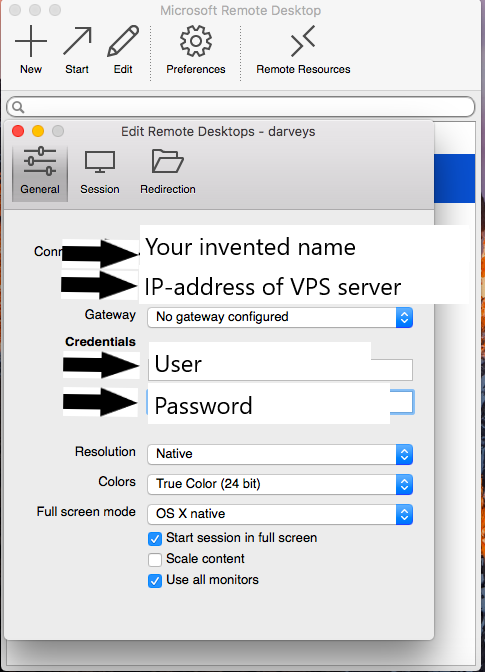Expand the Gateway dropdown

[x=280, y=317]
